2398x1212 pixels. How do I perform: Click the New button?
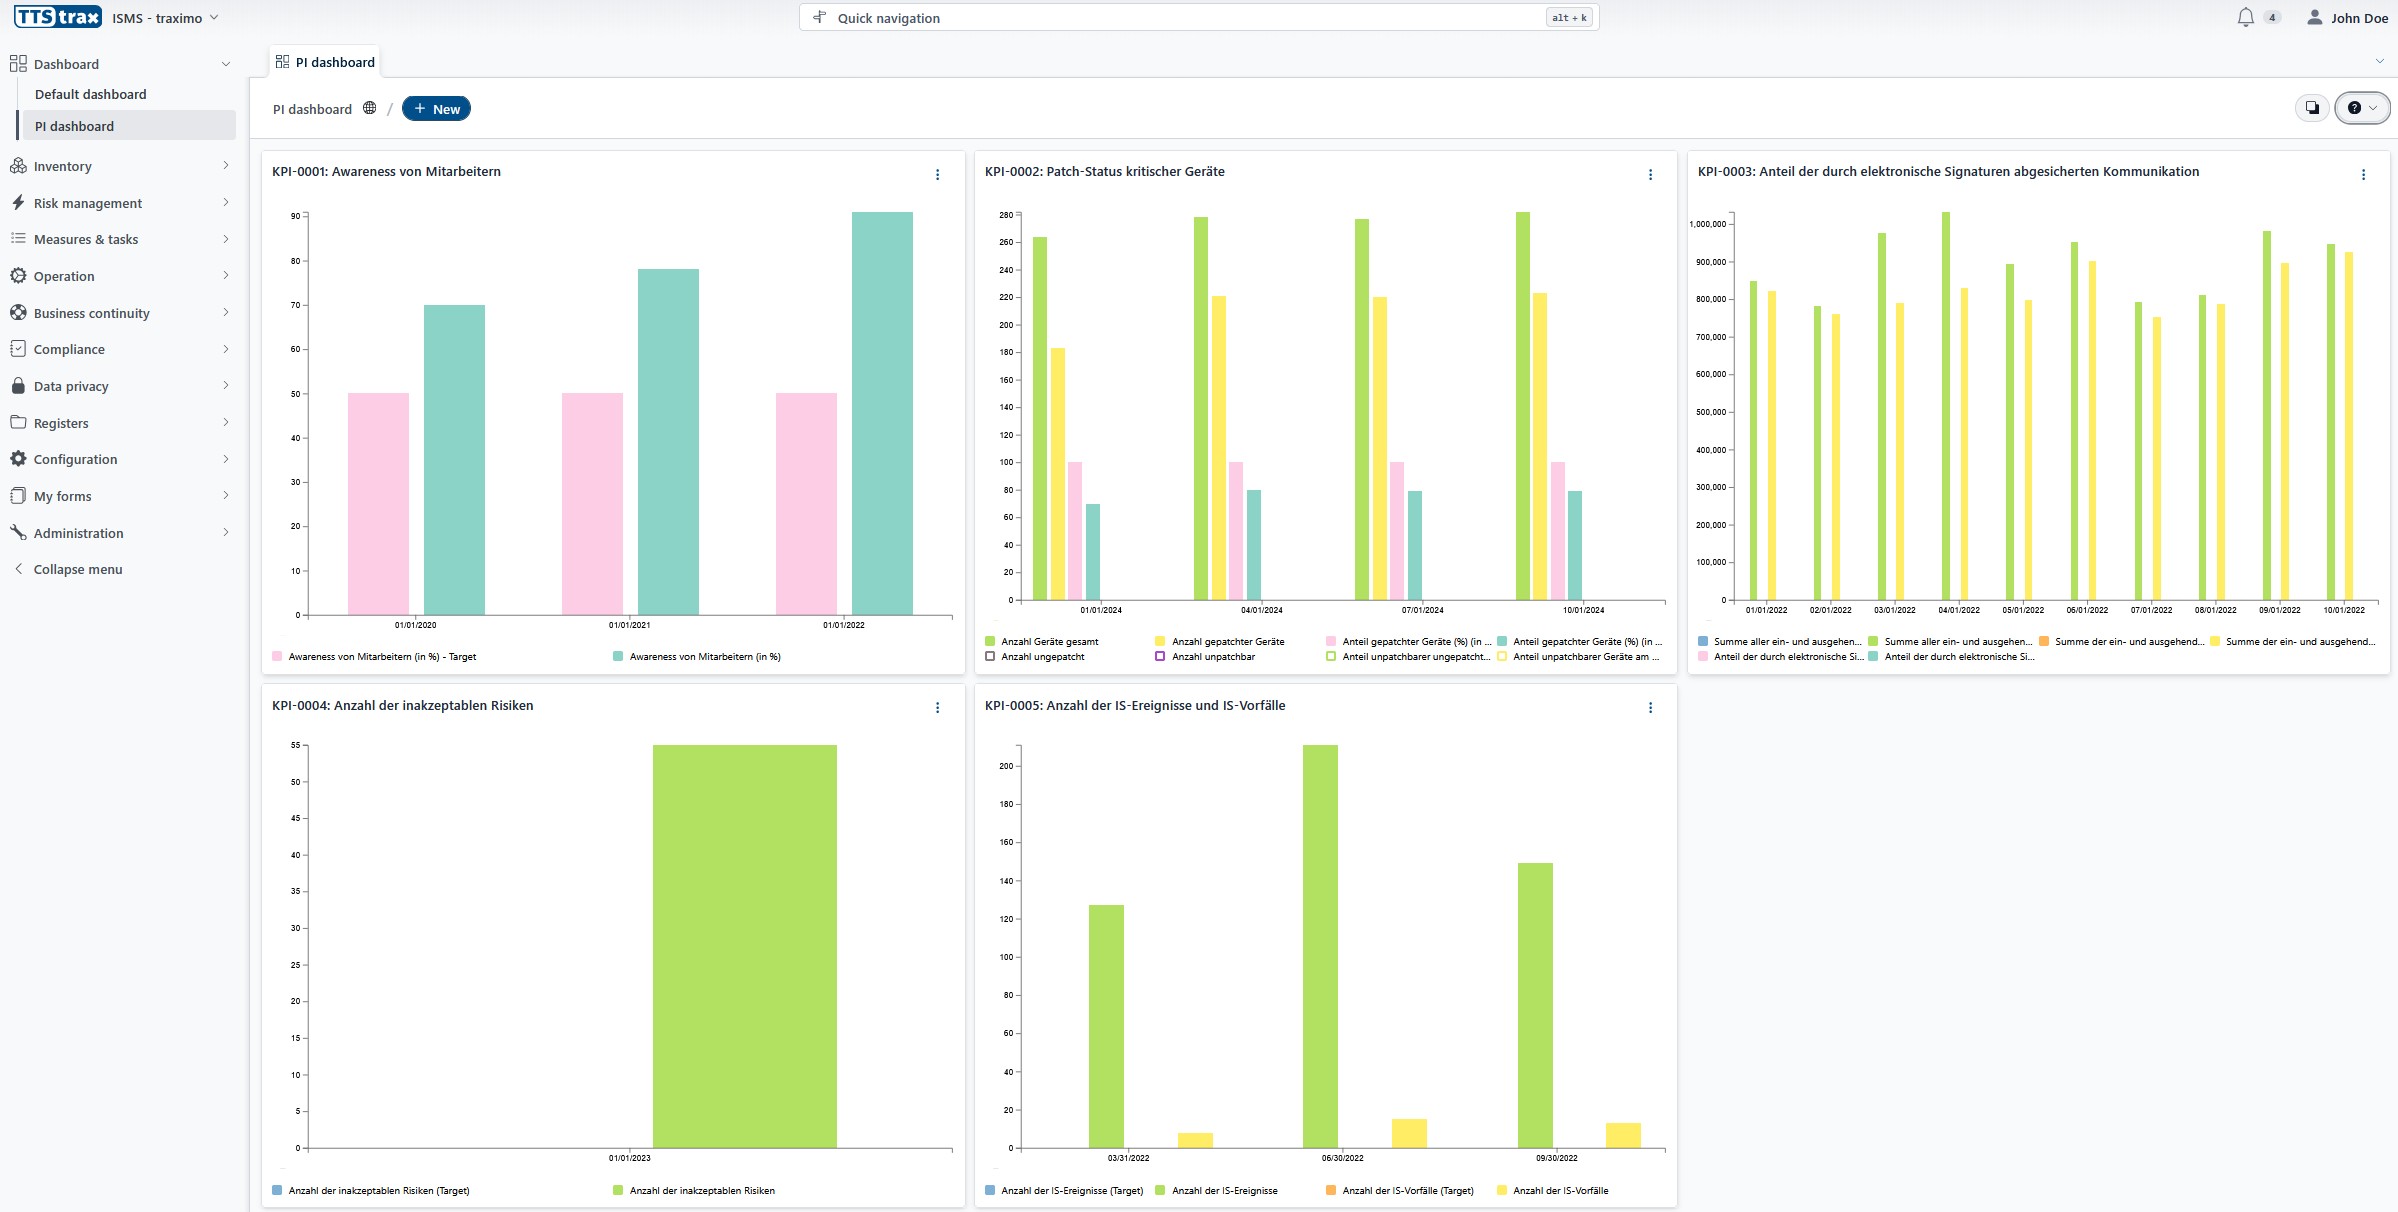[x=436, y=109]
